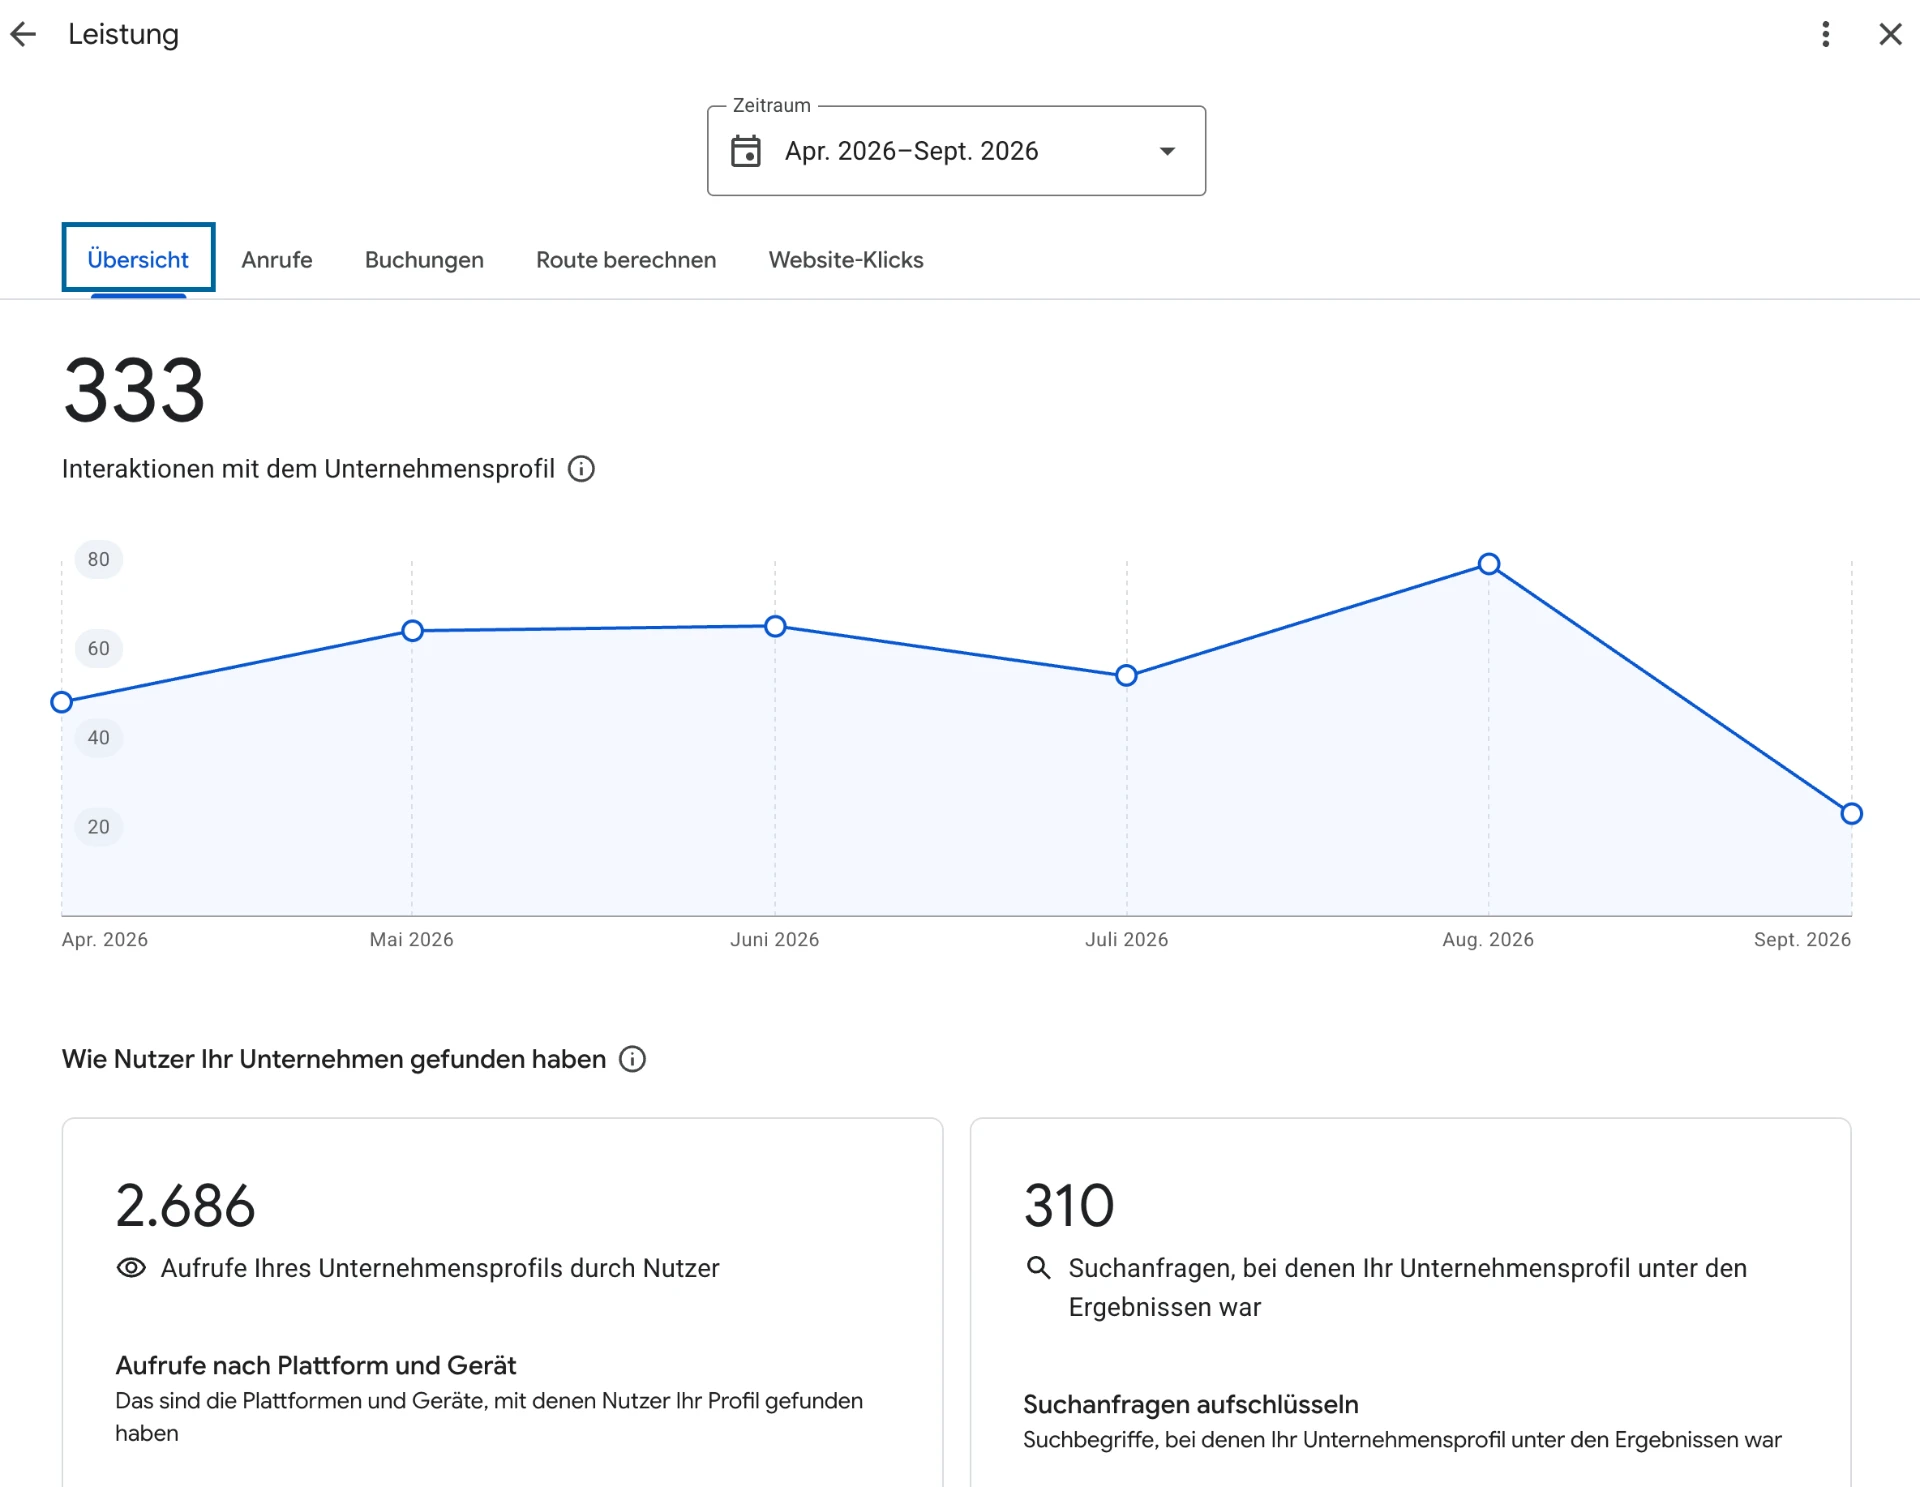Go back using the left arrow icon
1920x1487 pixels.
(23, 35)
